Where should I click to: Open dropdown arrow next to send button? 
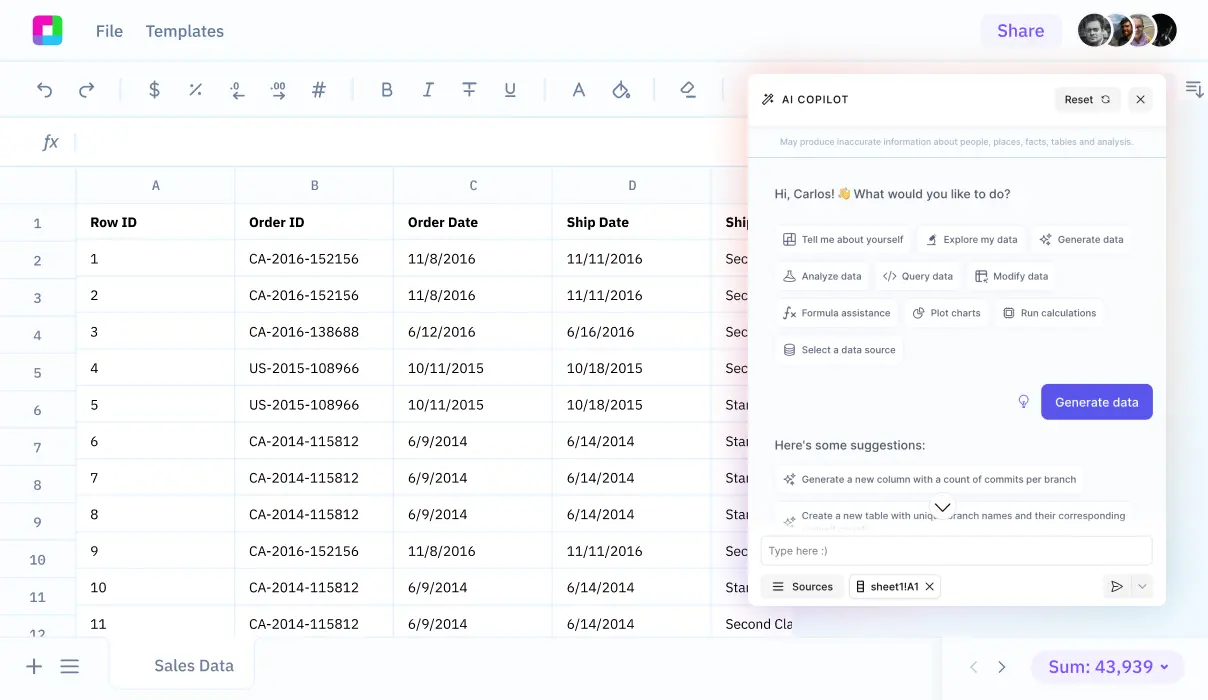click(x=1142, y=587)
